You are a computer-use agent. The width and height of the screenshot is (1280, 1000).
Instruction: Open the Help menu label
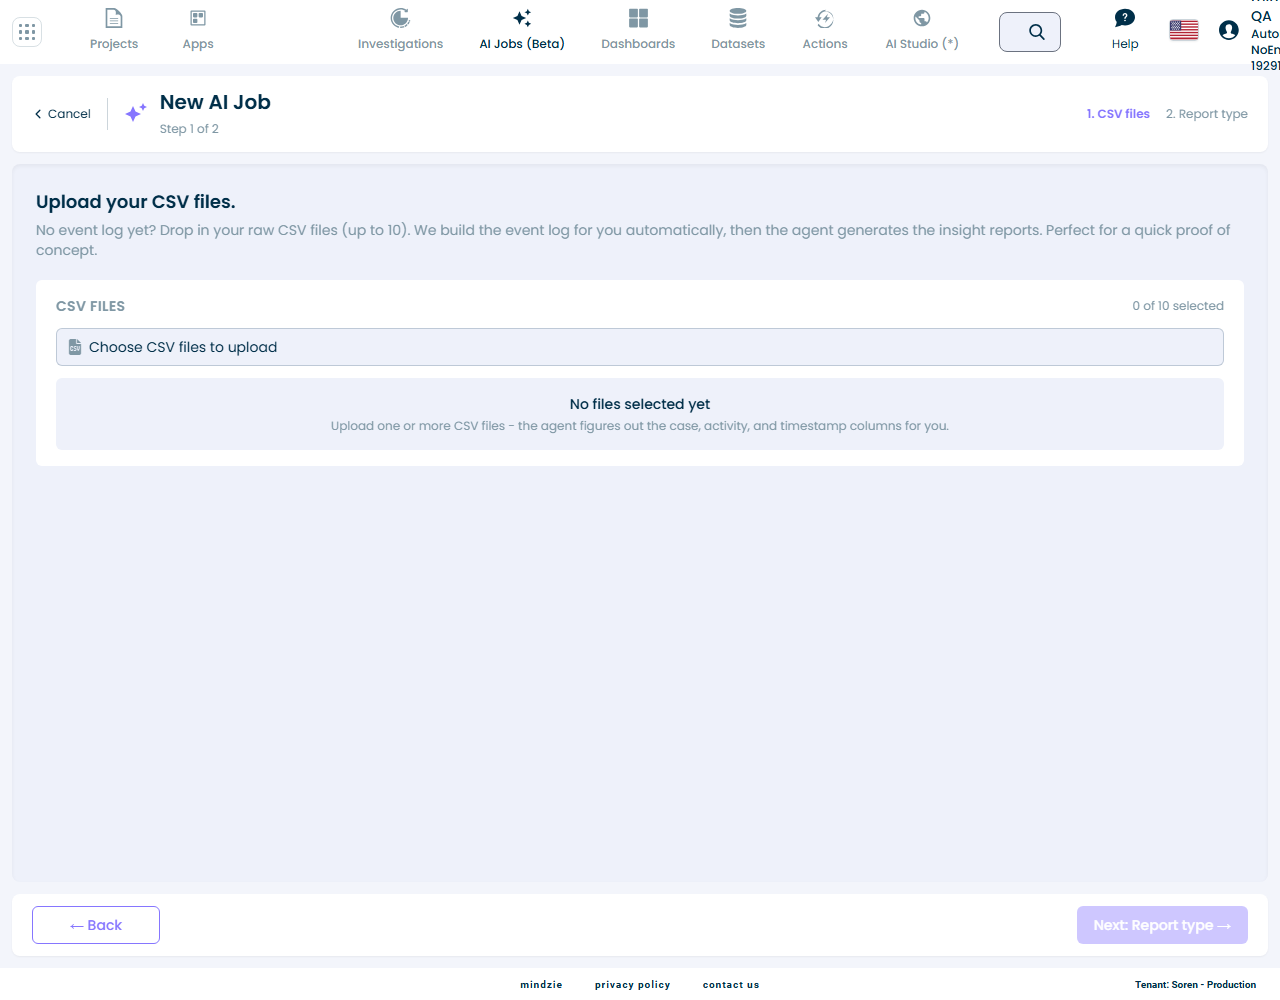[x=1125, y=44]
